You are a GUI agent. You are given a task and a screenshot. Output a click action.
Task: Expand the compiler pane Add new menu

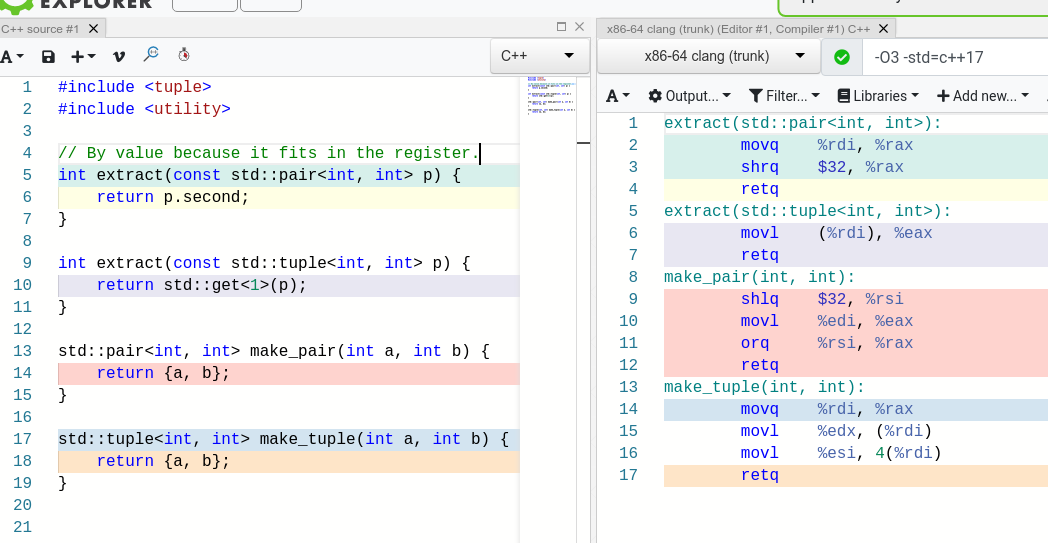(982, 96)
